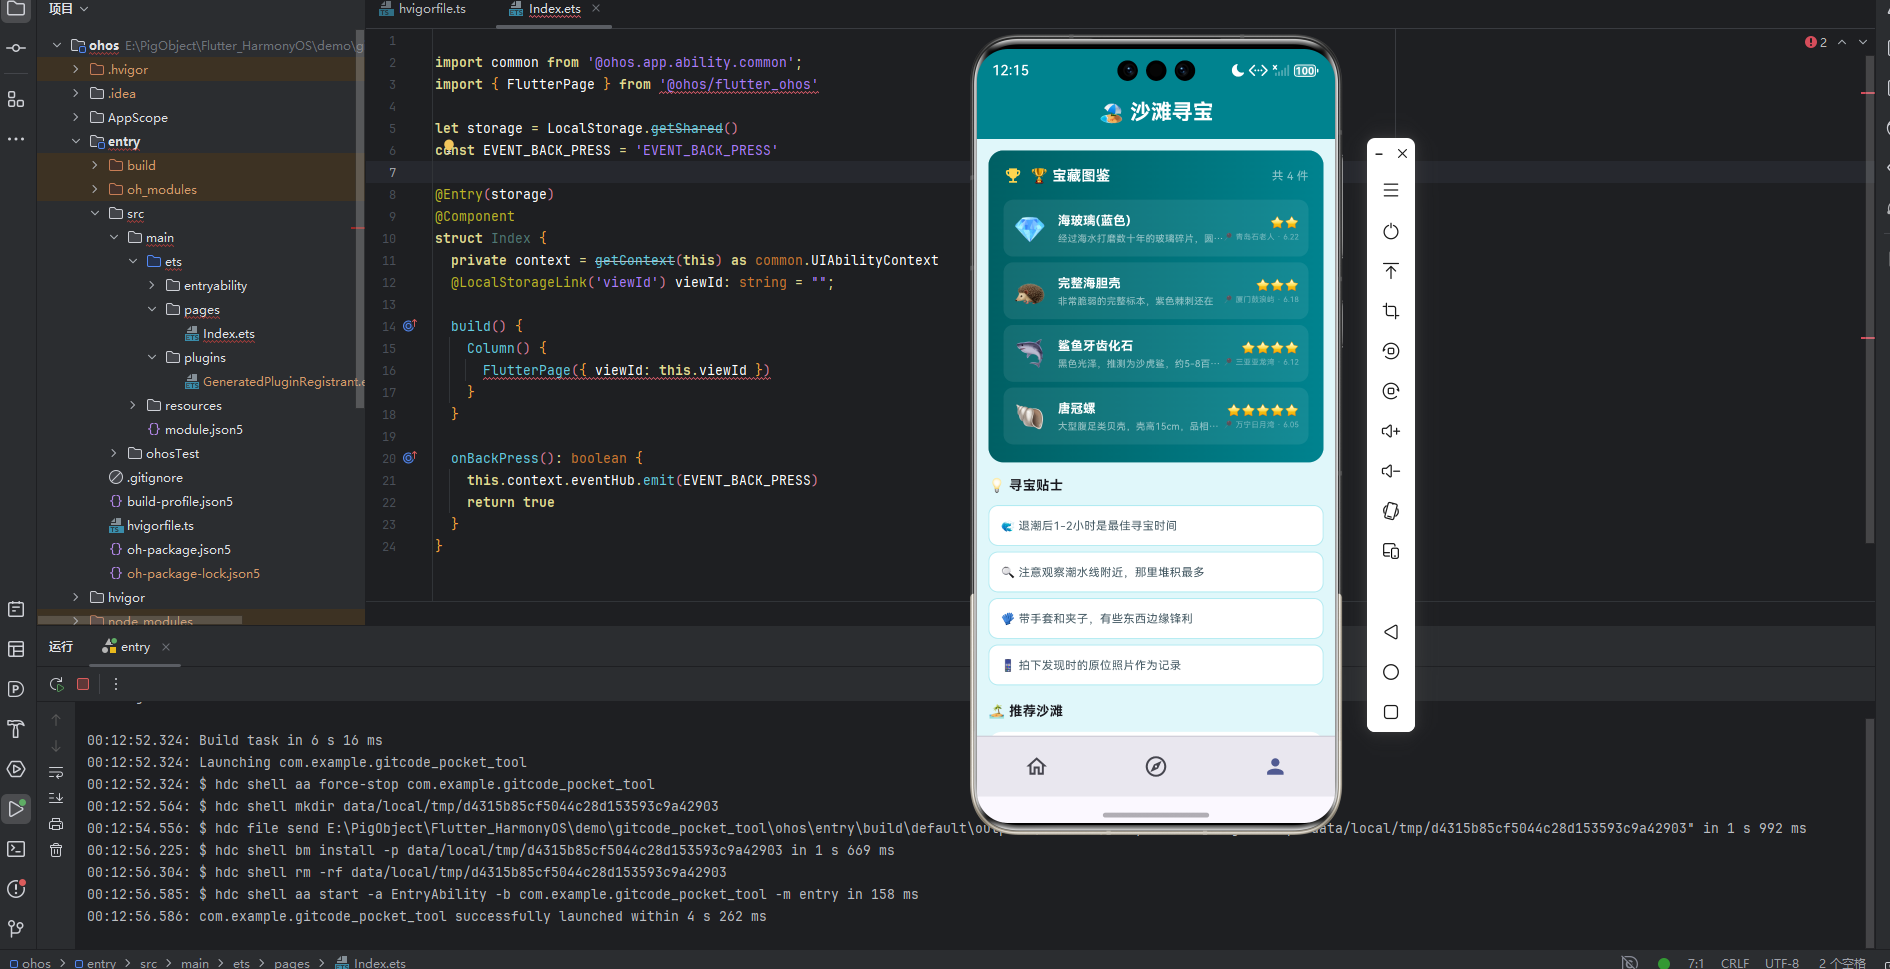This screenshot has width=1890, height=969.
Task: Collapse the ohos root project node
Action: (57, 45)
